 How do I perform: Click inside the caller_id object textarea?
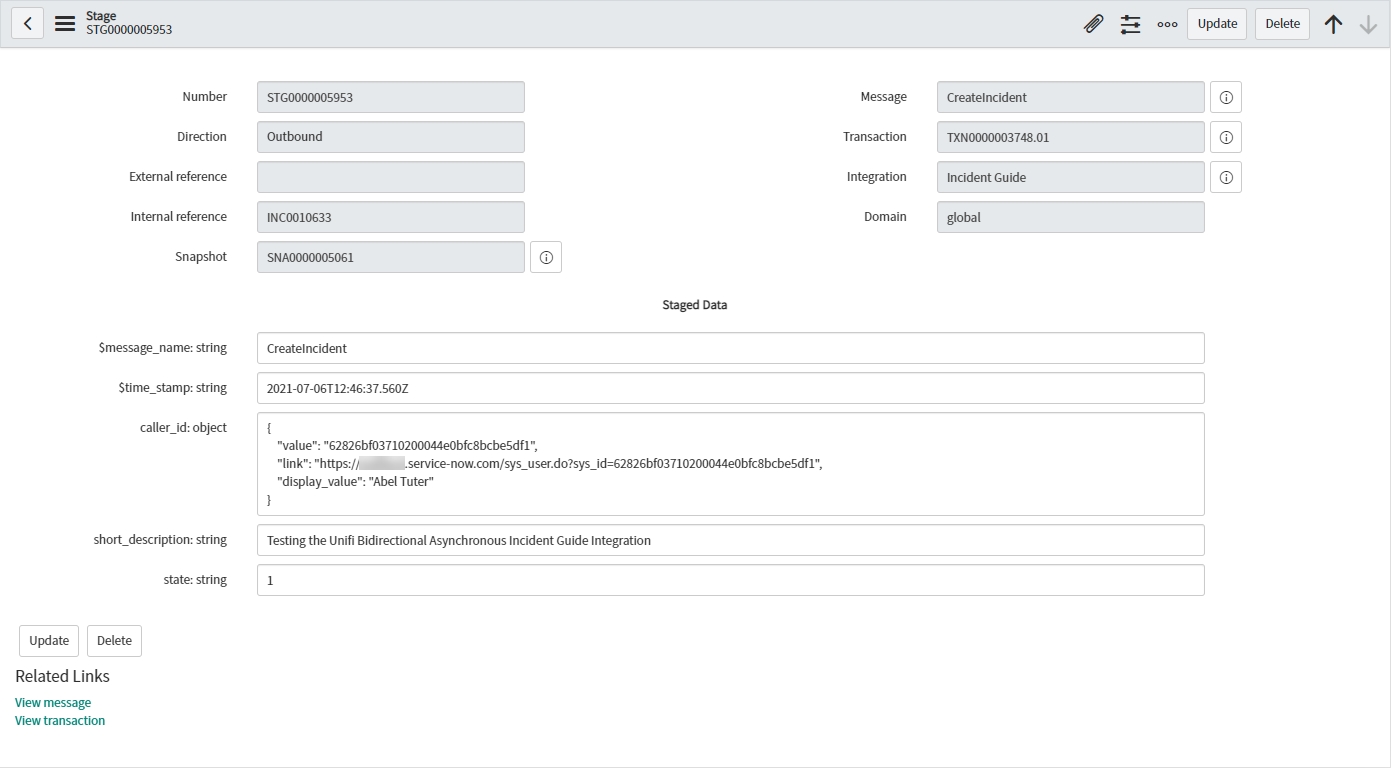730,464
